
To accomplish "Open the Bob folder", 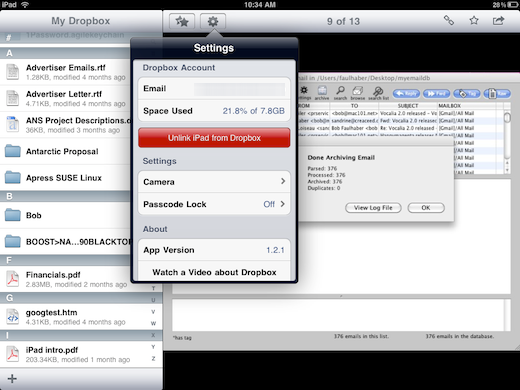I will (65, 215).
